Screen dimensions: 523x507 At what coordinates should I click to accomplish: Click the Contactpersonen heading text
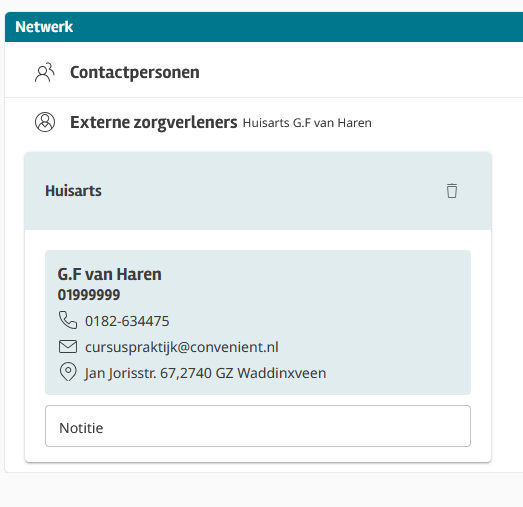135,72
